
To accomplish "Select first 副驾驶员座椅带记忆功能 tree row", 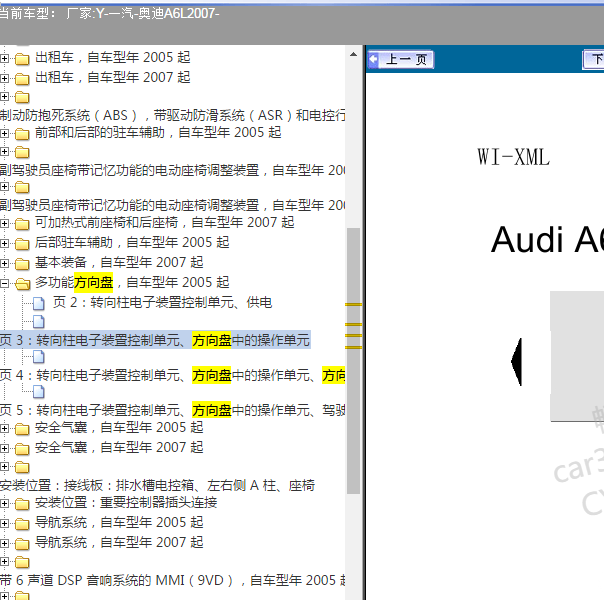I will 172,170.
